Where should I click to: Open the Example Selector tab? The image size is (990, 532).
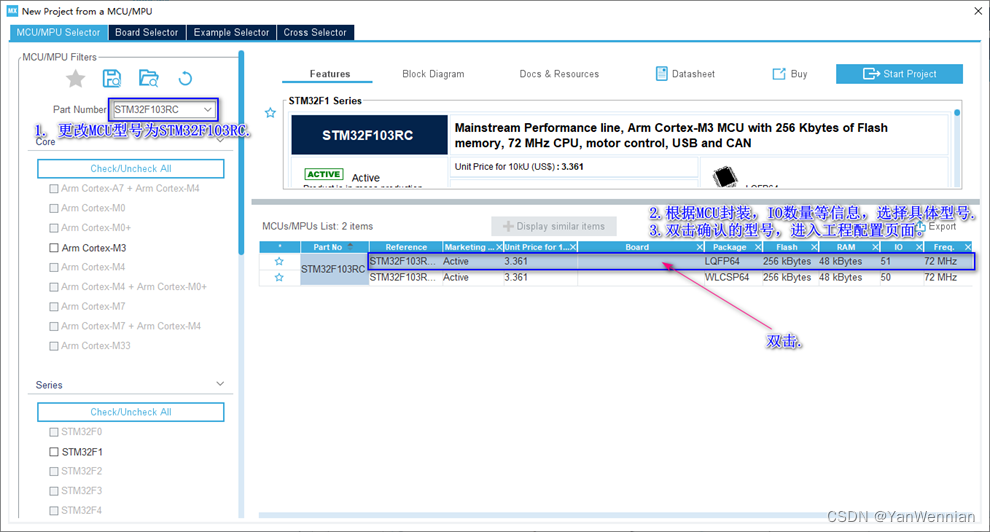click(x=231, y=32)
